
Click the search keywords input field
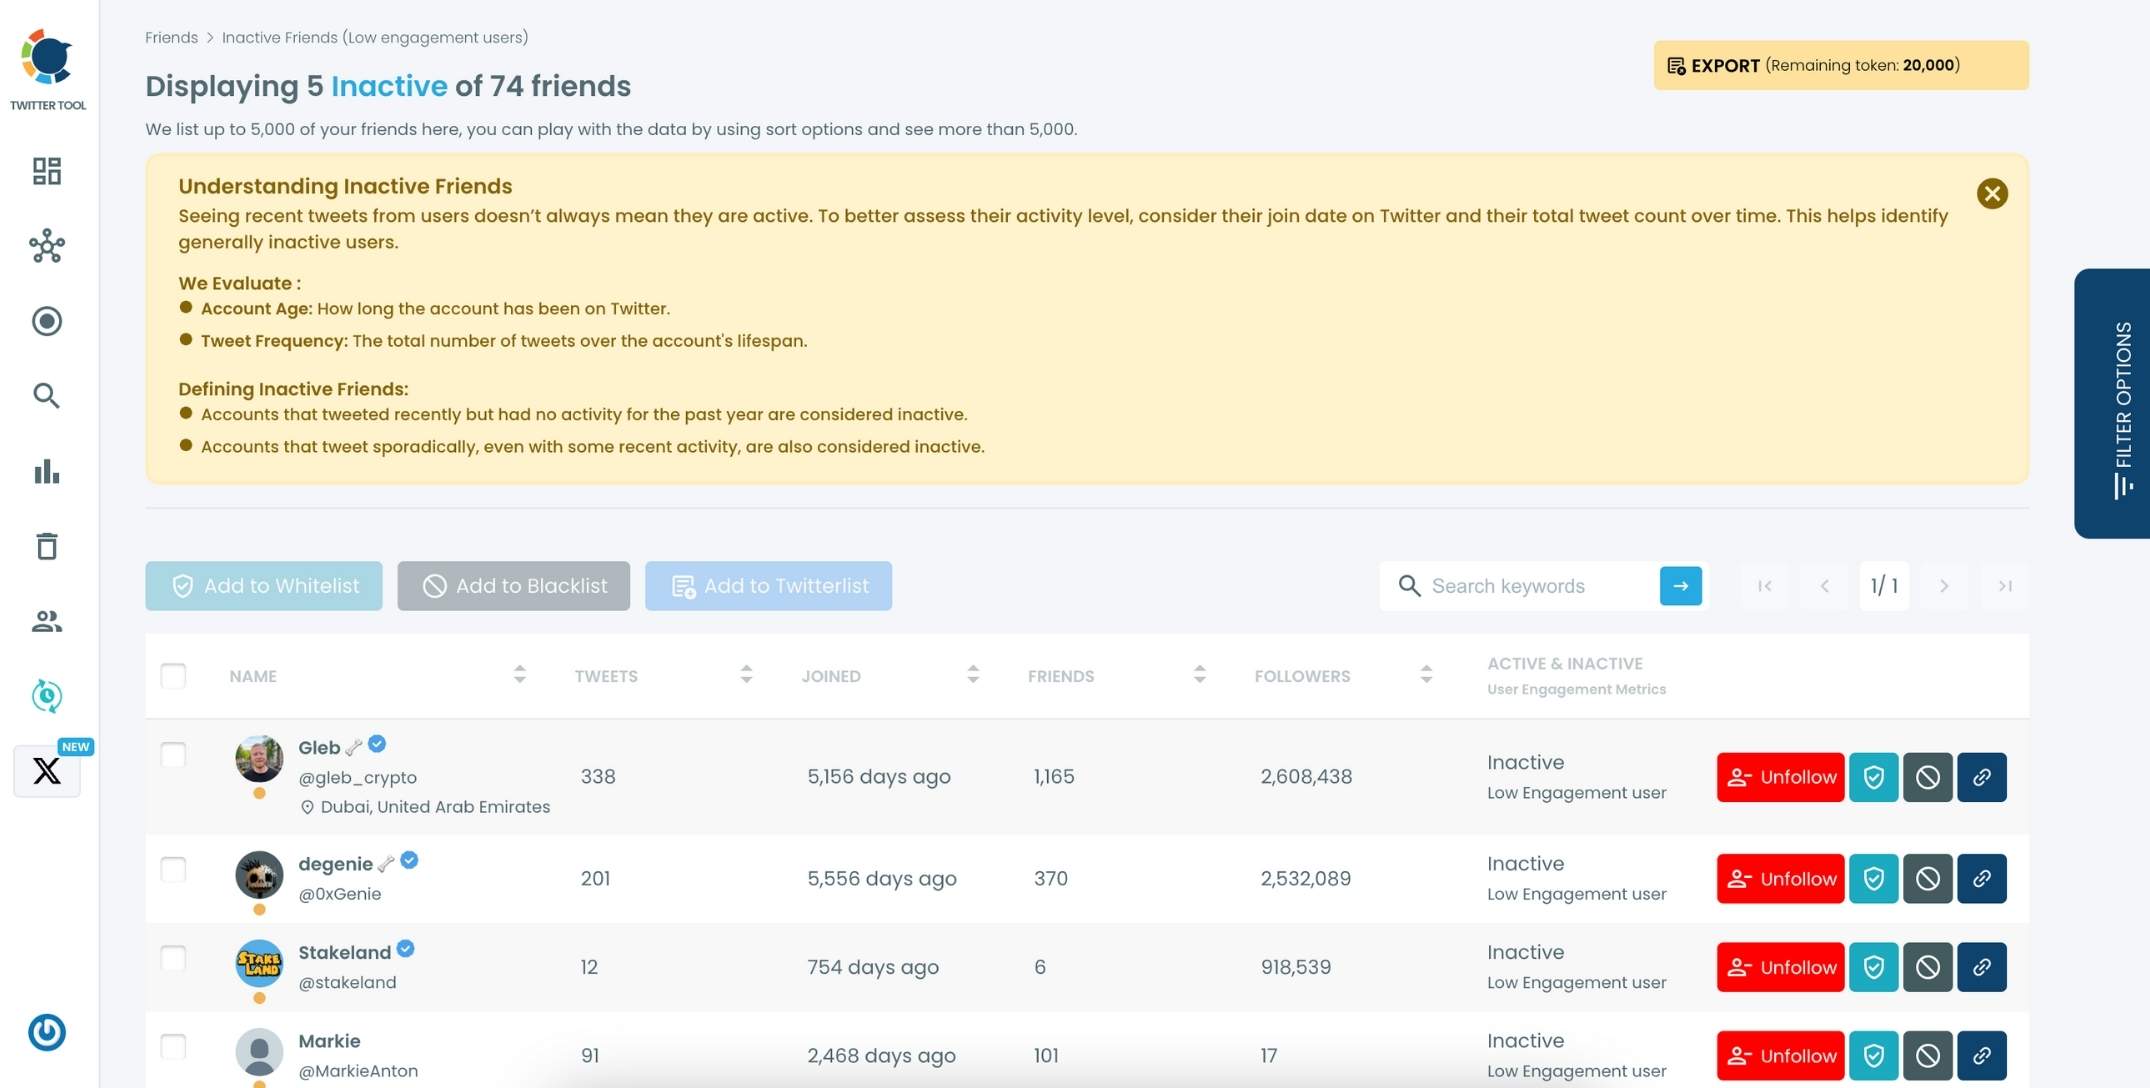(x=1536, y=584)
